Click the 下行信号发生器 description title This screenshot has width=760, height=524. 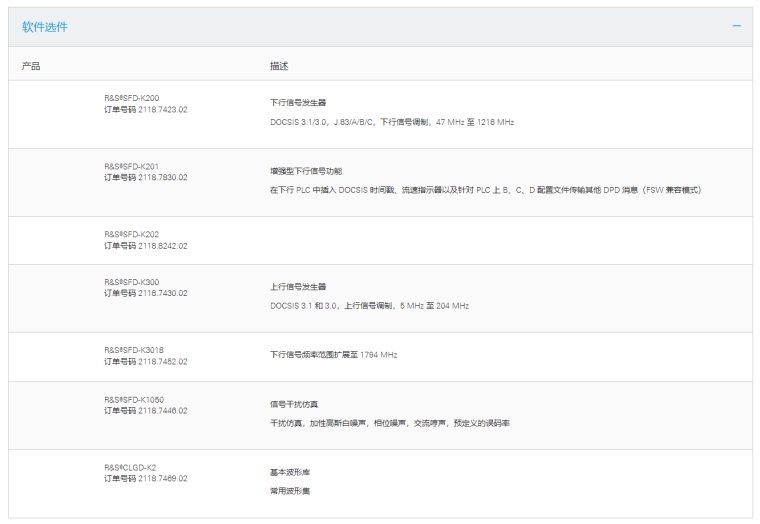[298, 102]
